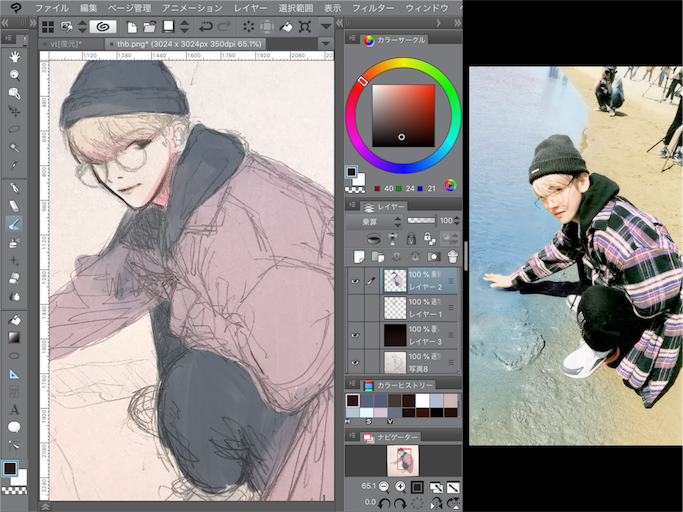Hide レイヤー 3 with eye icon
This screenshot has width=683, height=512.
pyautogui.click(x=355, y=335)
